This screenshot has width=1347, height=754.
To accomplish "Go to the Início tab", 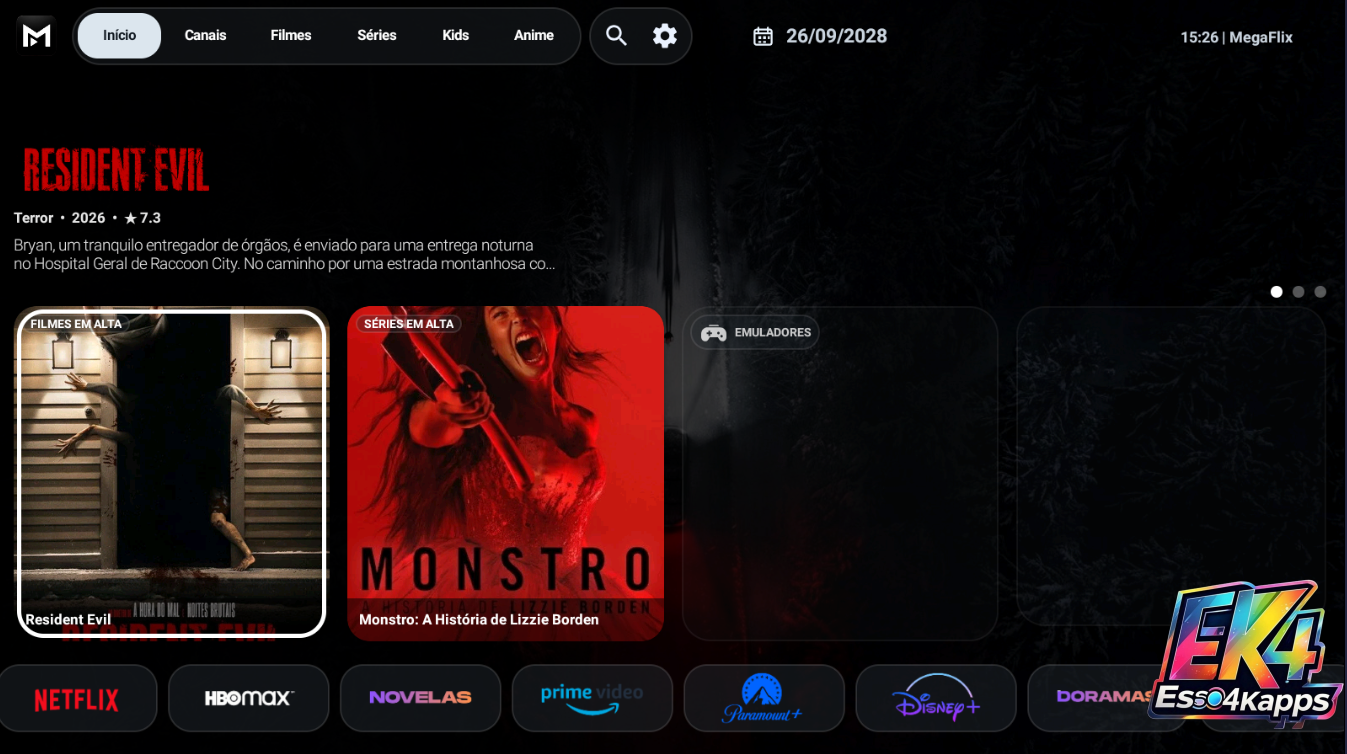I will point(119,36).
